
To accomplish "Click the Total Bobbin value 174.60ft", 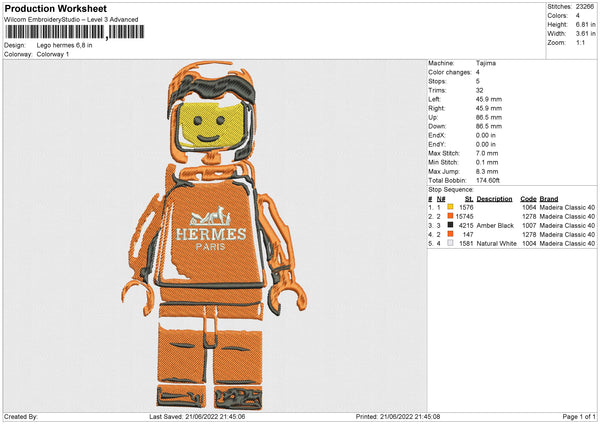I will coord(488,180).
